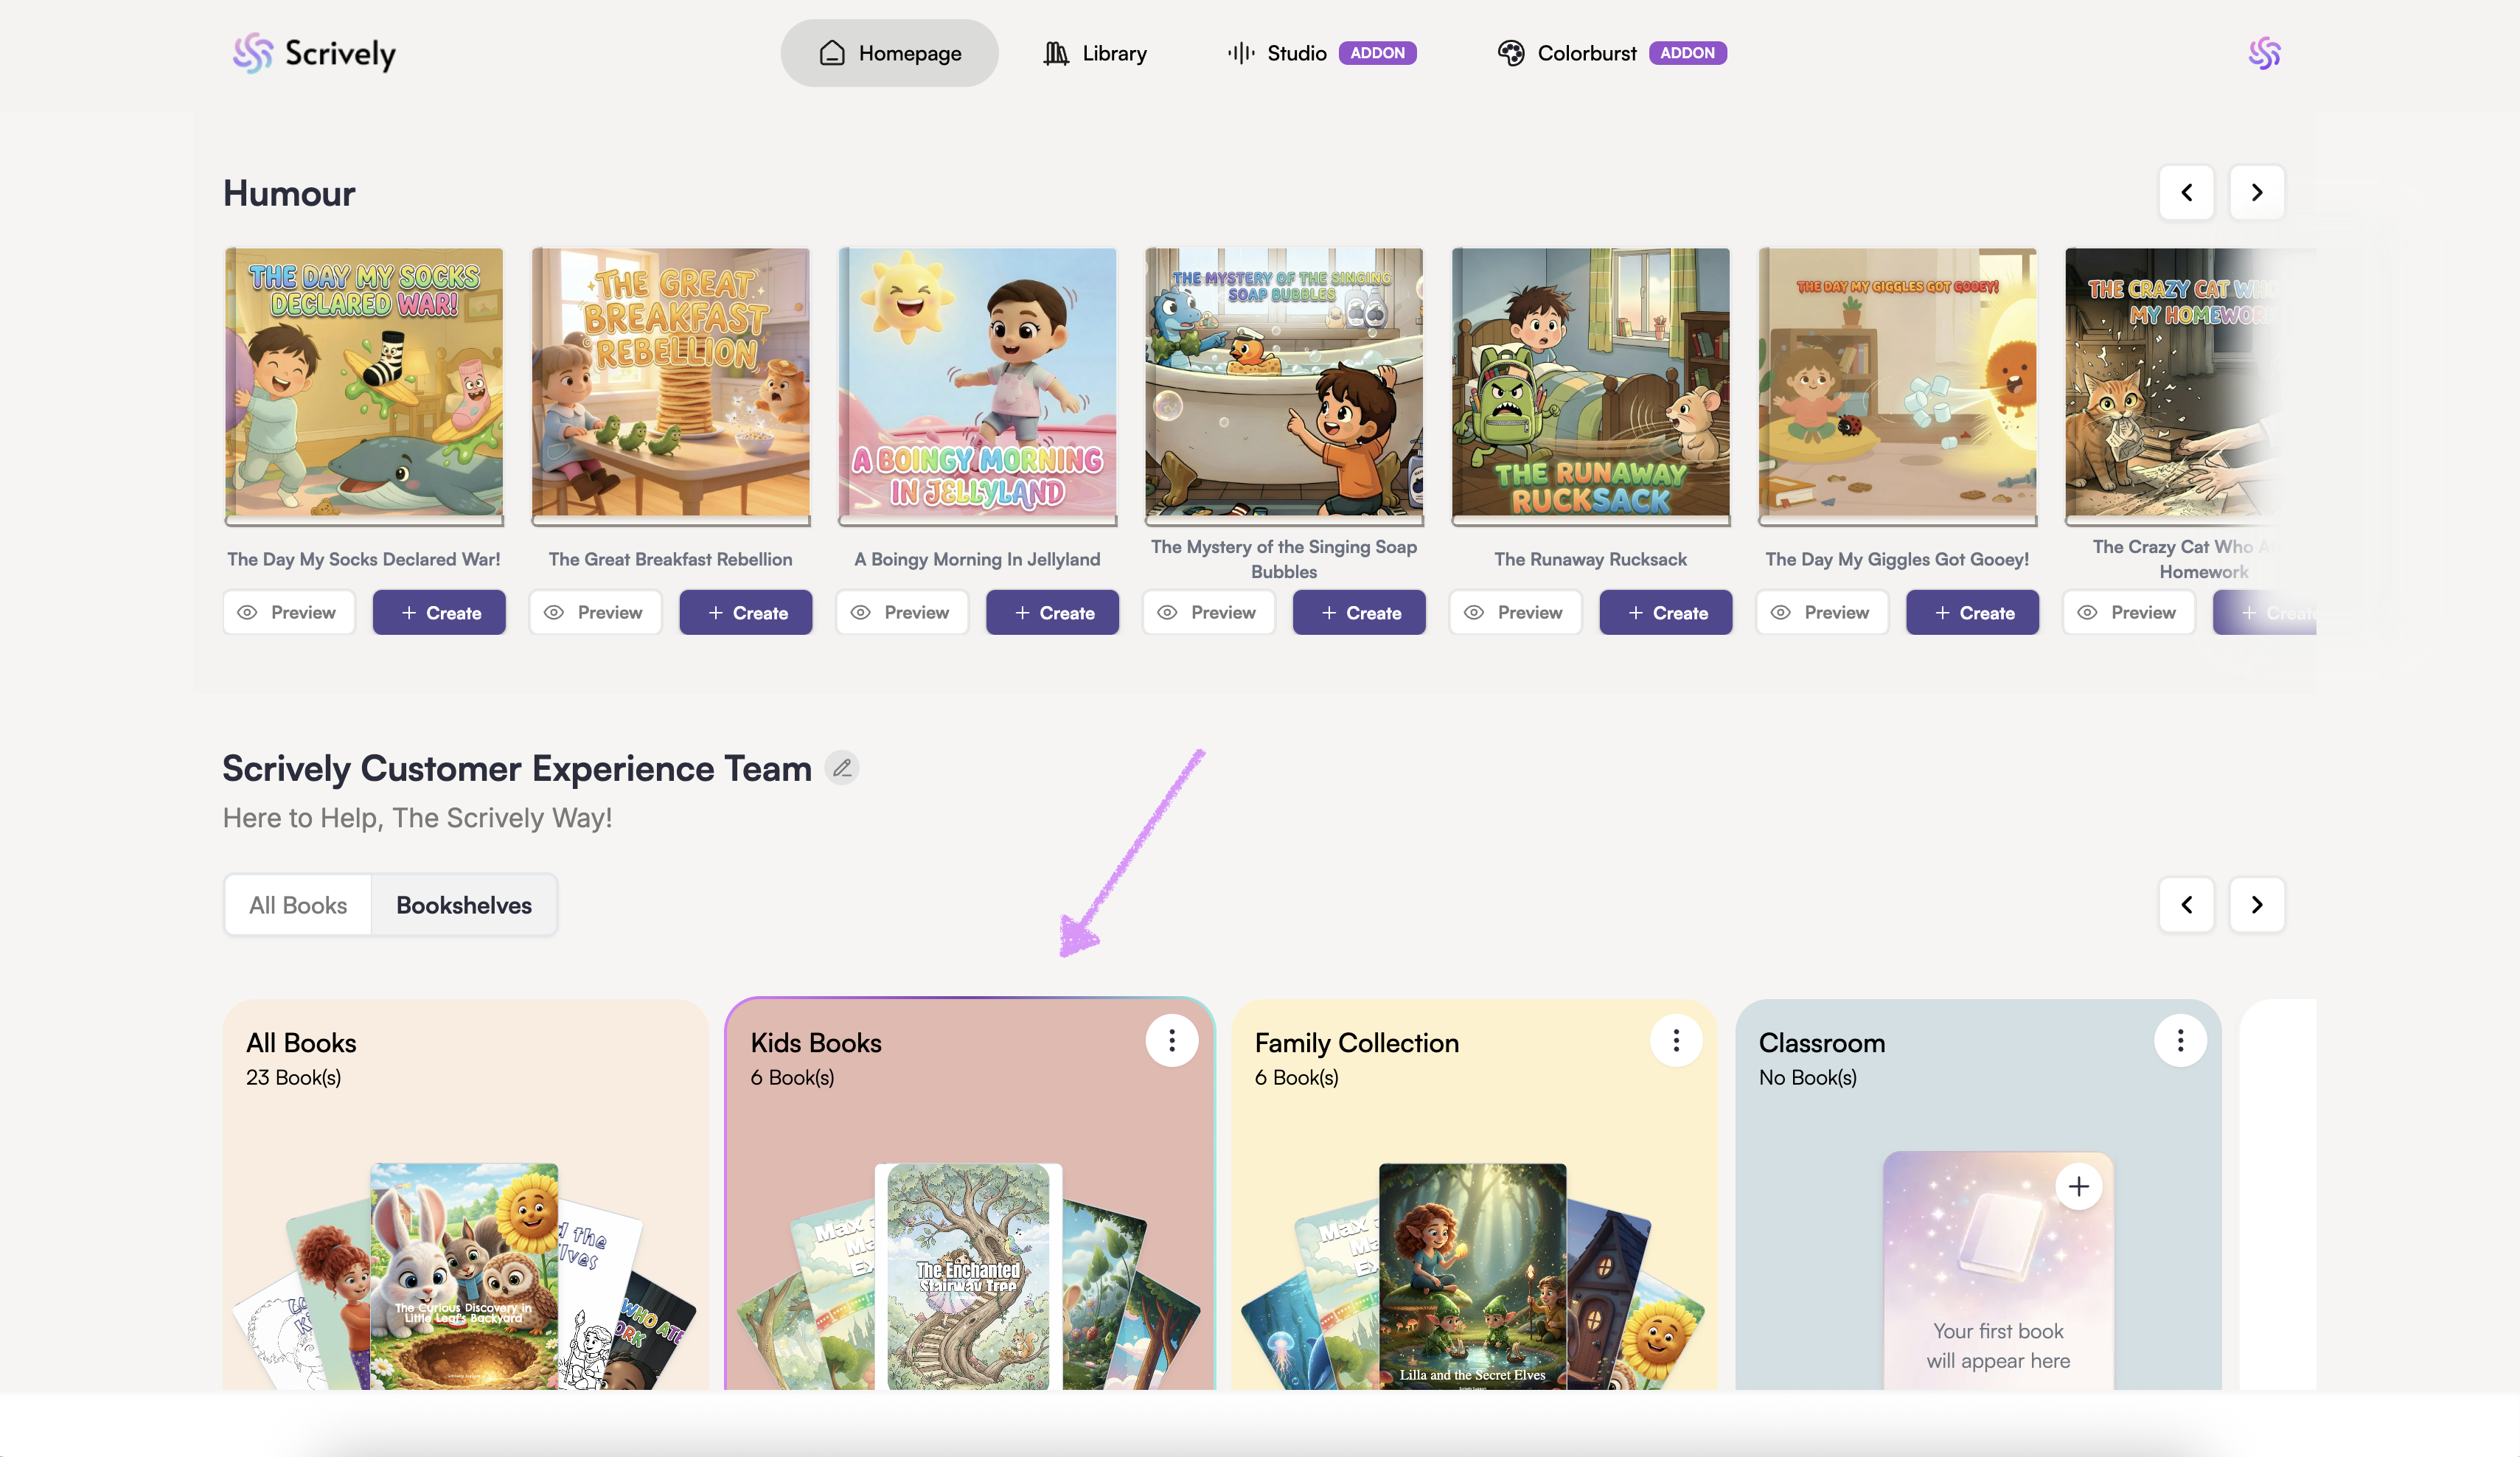2520x1457 pixels.
Task: Expand Classroom shelf kebab menu
Action: pos(2180,1041)
